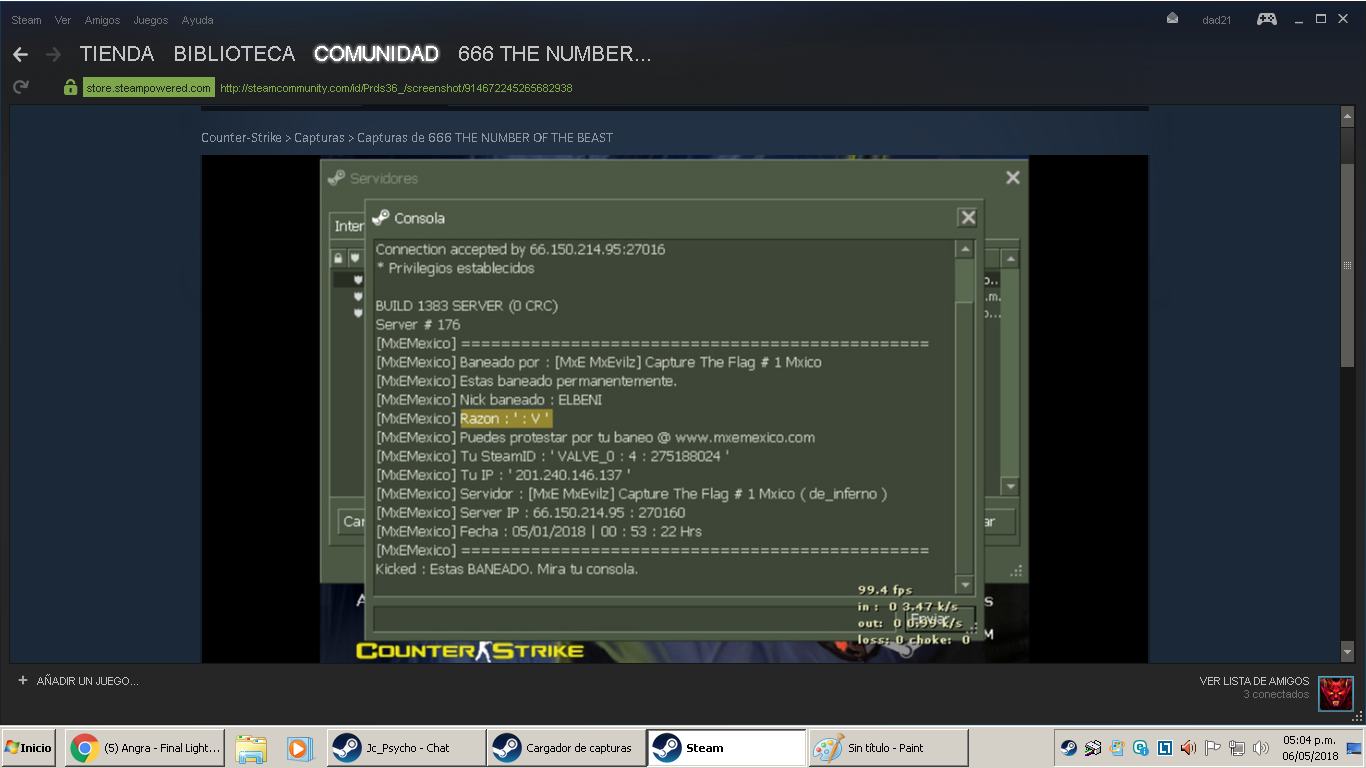This screenshot has height=768, width=1366.
Task: Click the Steam icon in the system tray
Action: point(1069,748)
